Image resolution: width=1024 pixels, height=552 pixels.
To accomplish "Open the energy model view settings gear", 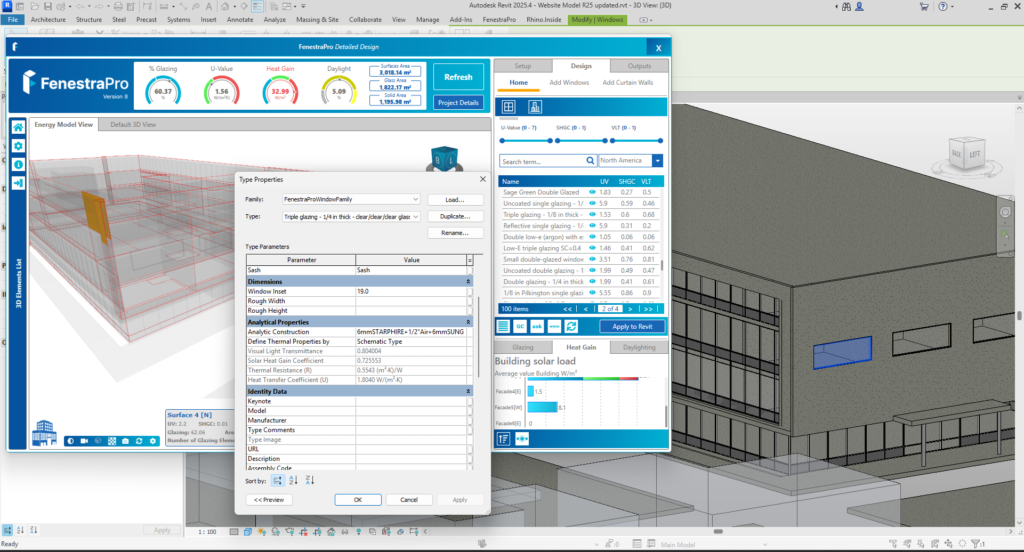I will 153,441.
